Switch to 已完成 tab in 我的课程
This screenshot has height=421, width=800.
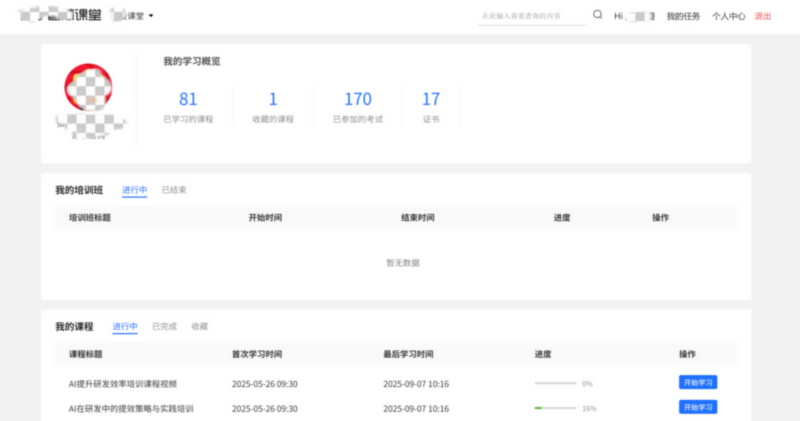[x=164, y=327]
